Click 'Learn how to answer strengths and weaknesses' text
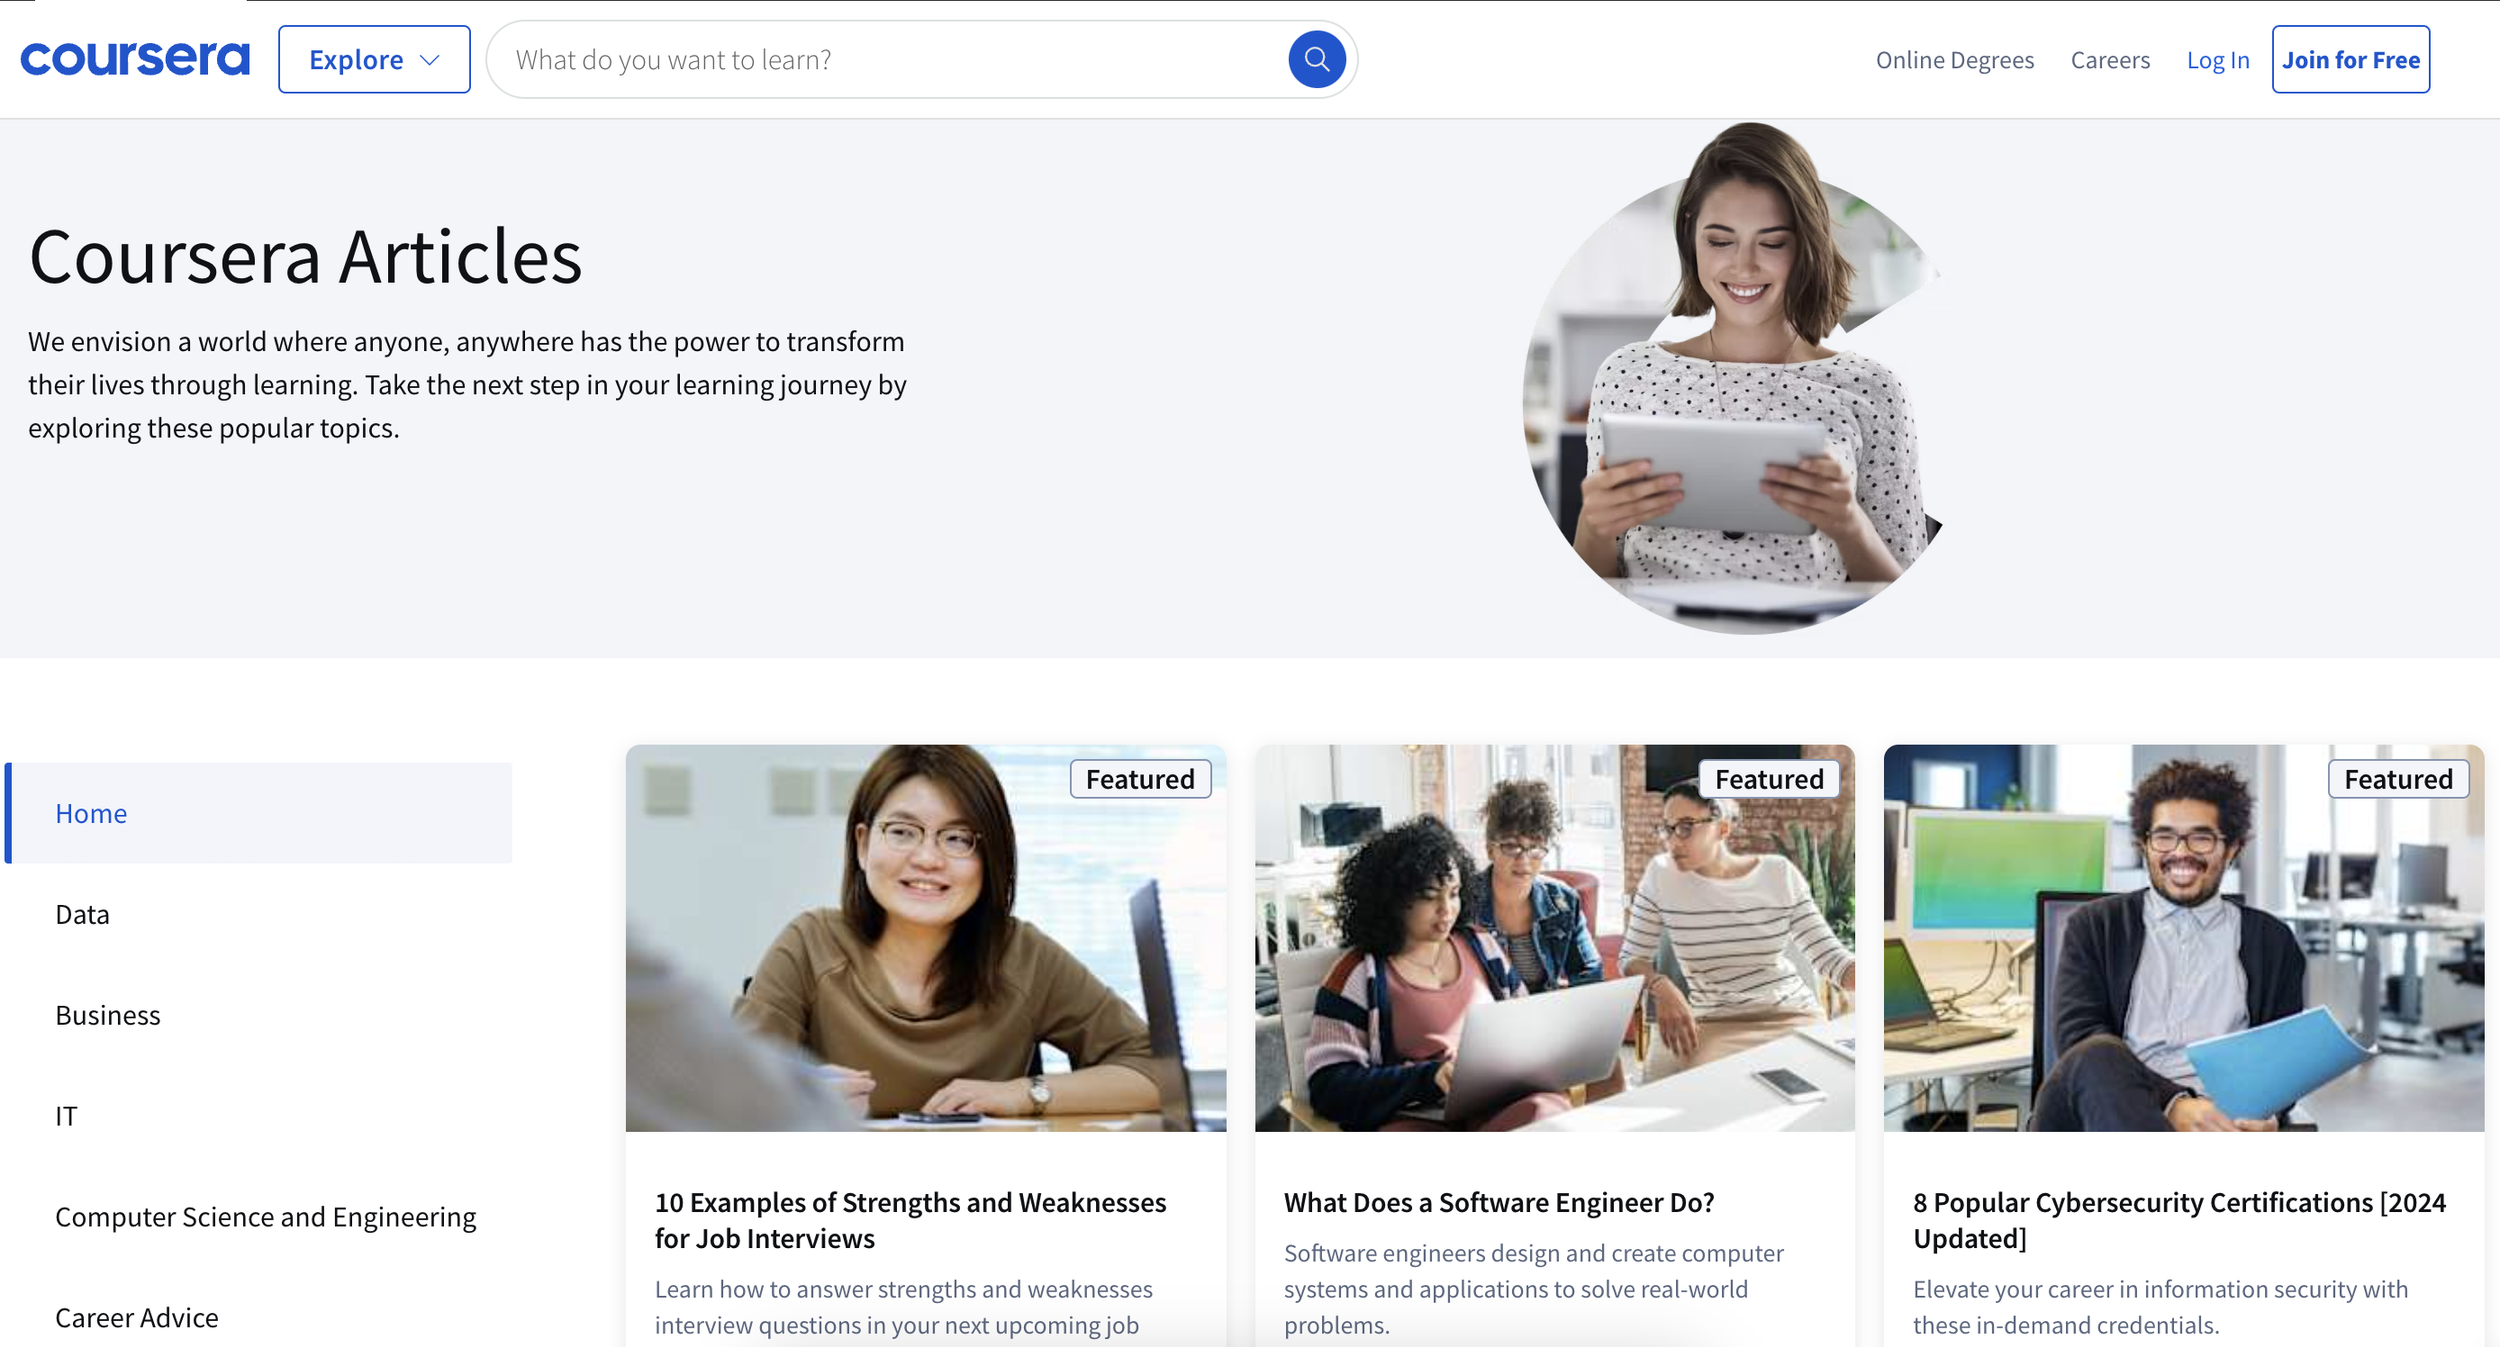This screenshot has width=2500, height=1347. [x=903, y=1307]
